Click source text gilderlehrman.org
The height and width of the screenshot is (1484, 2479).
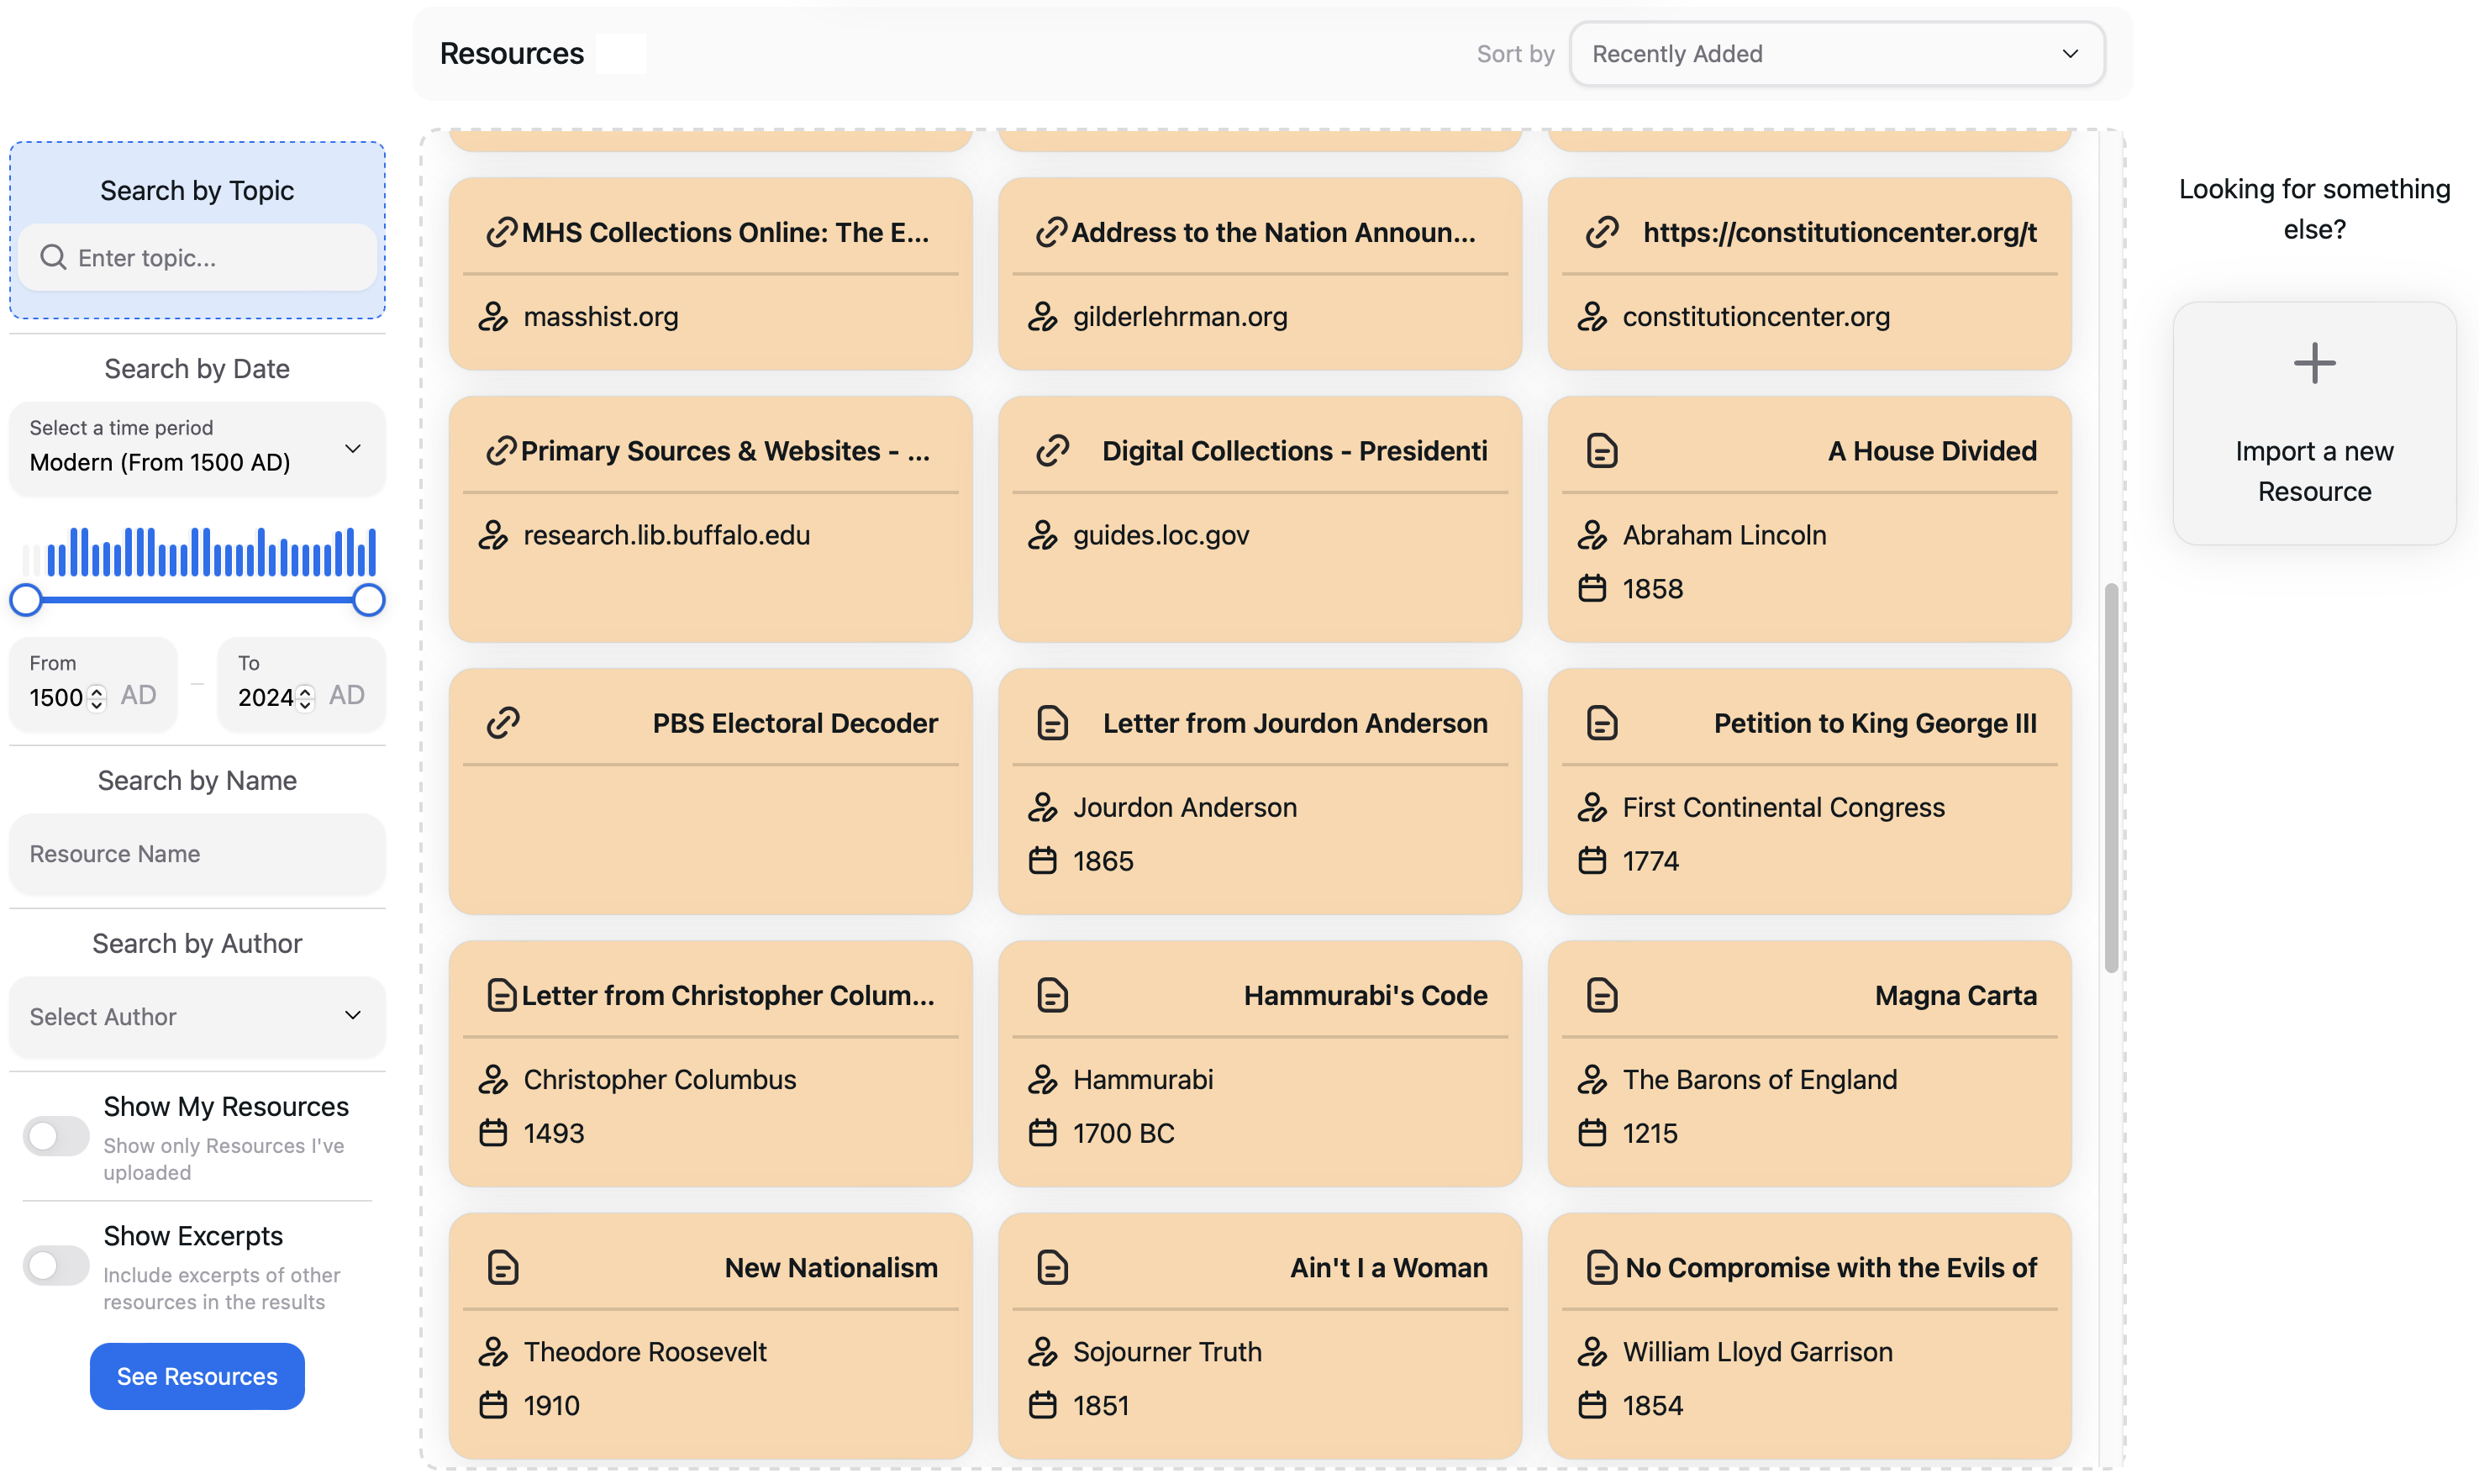point(1180,316)
